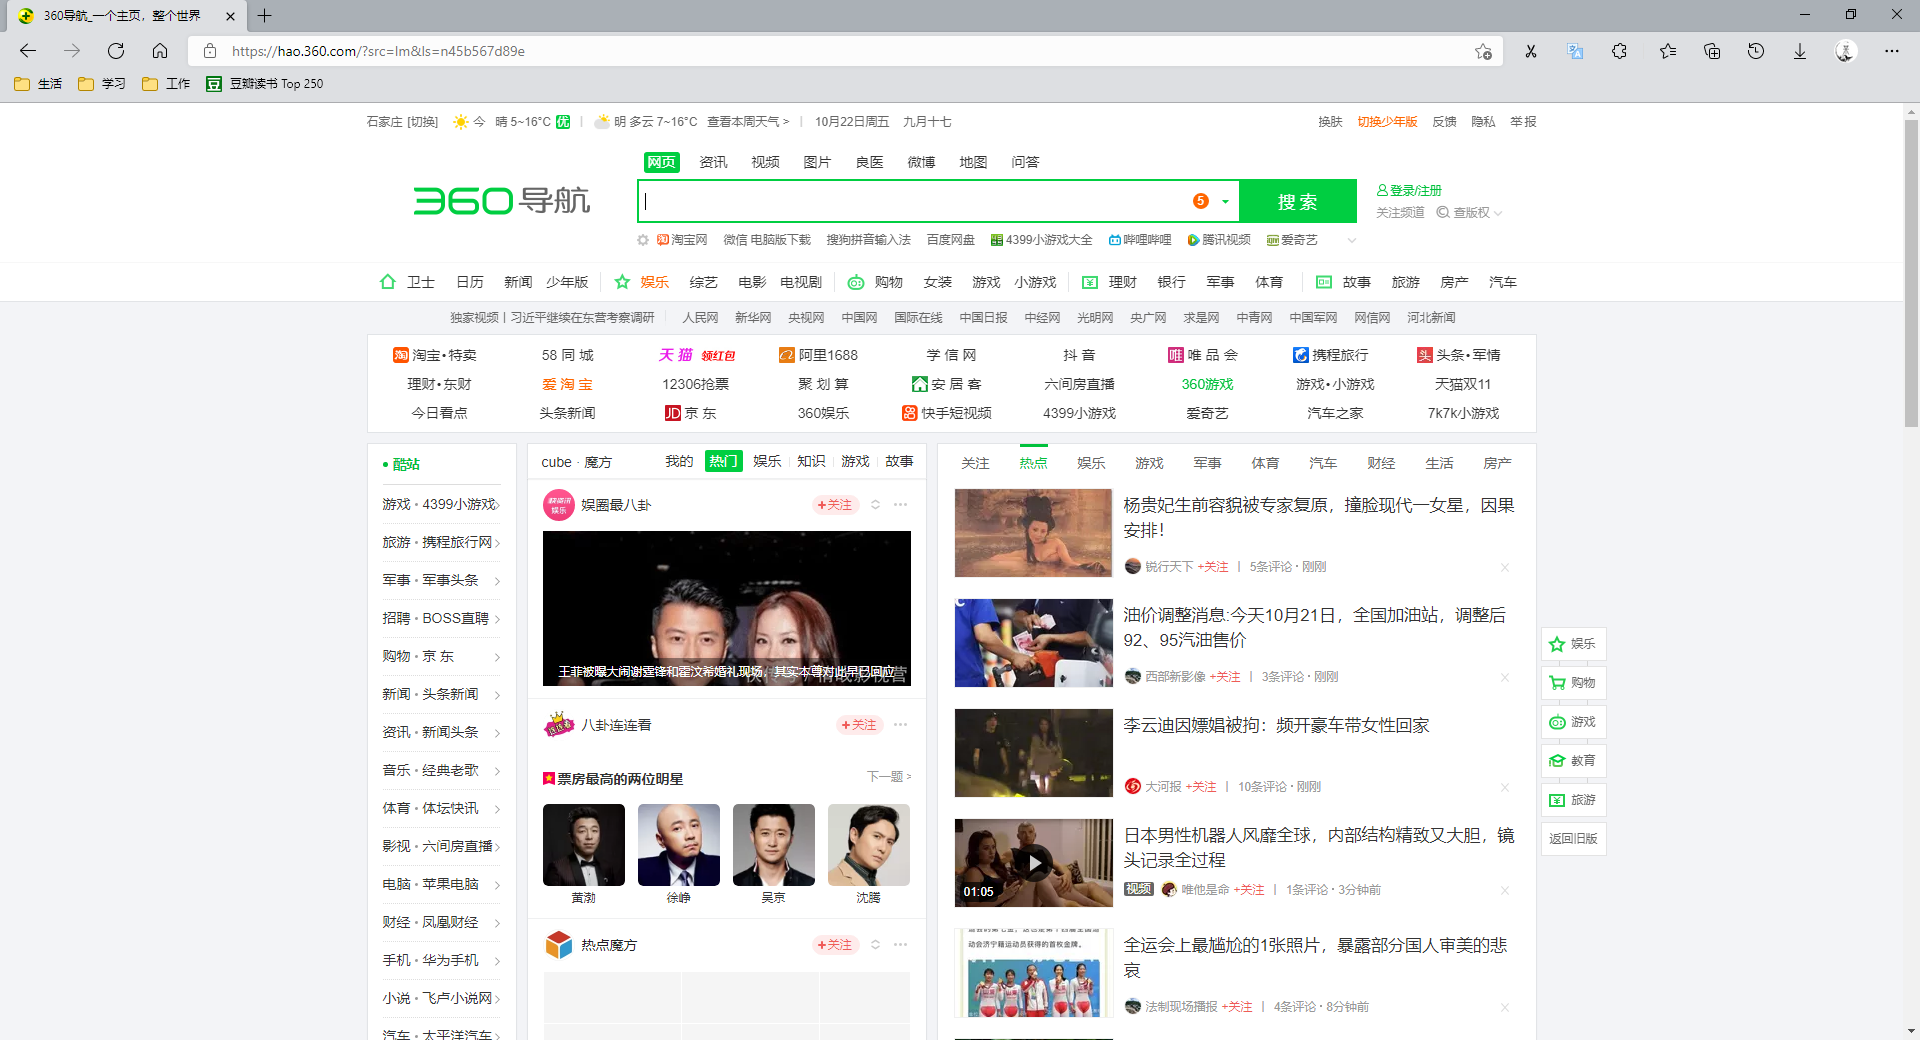Screen dimensions: 1920x1040
Task: Play the 01:05 robot video thumbnail
Action: pos(1034,862)
